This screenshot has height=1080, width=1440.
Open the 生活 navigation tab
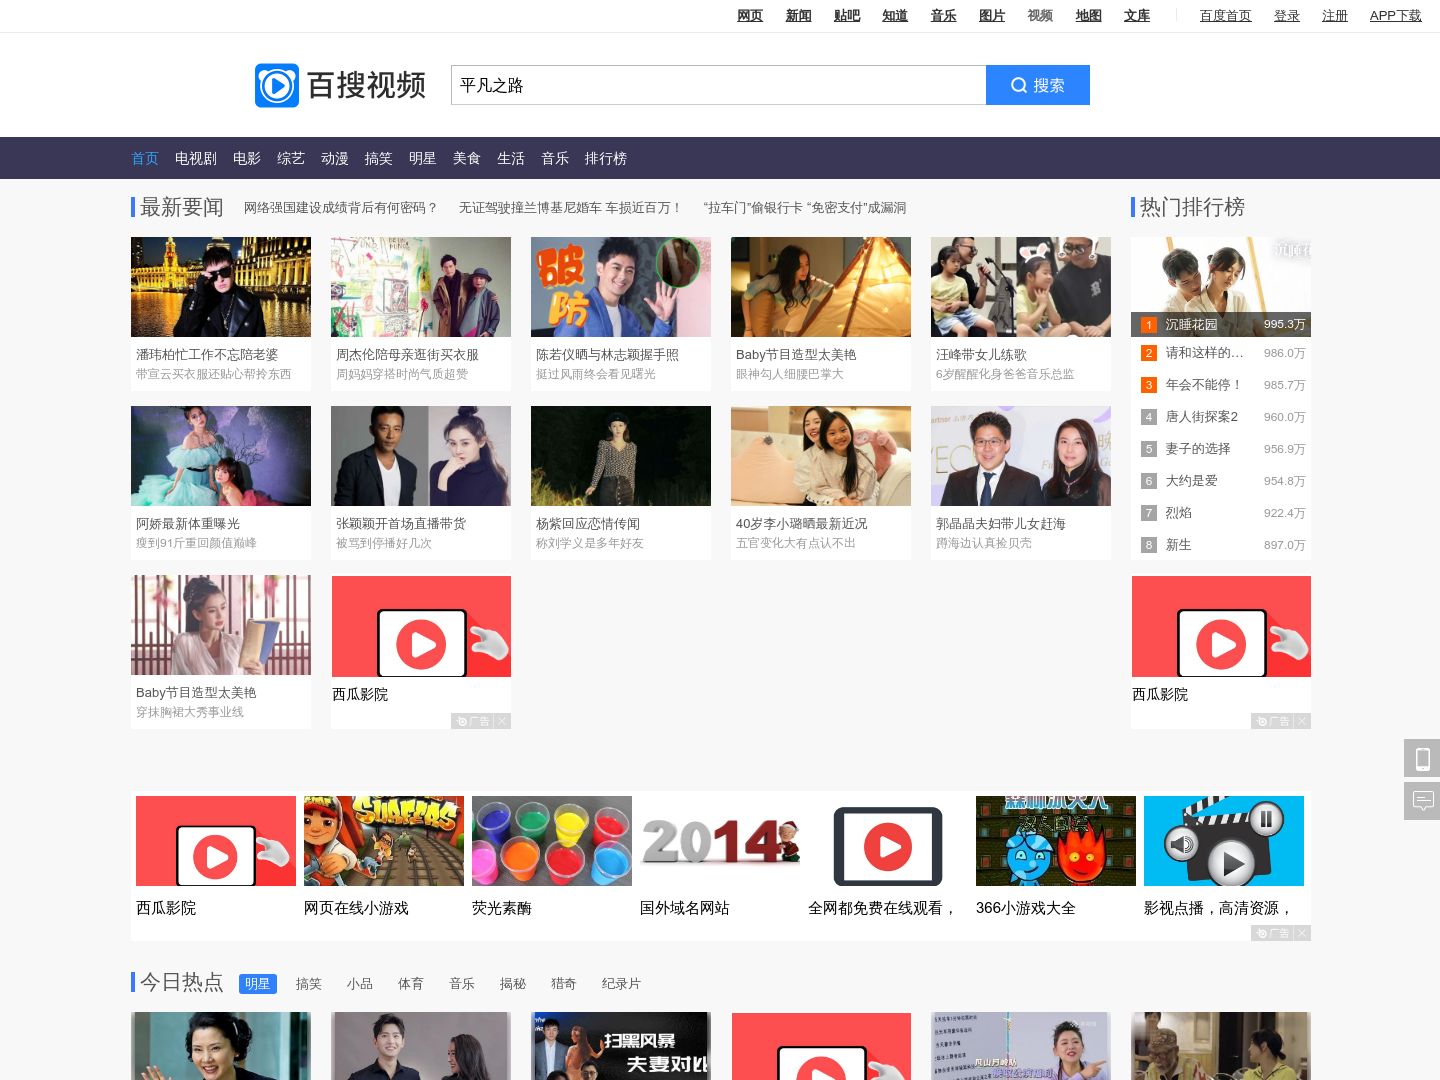coord(511,158)
